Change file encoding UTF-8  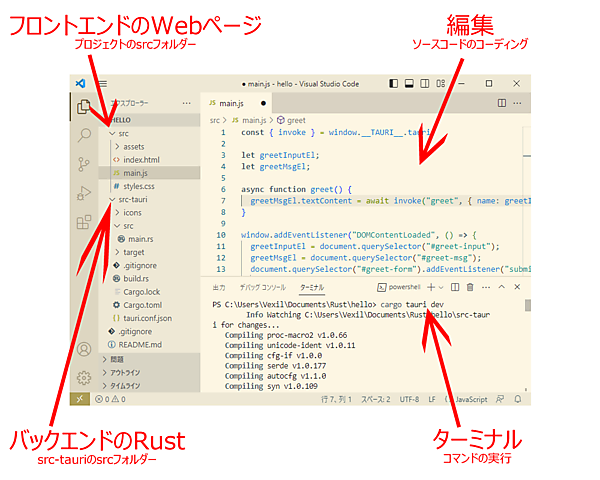[x=409, y=399]
